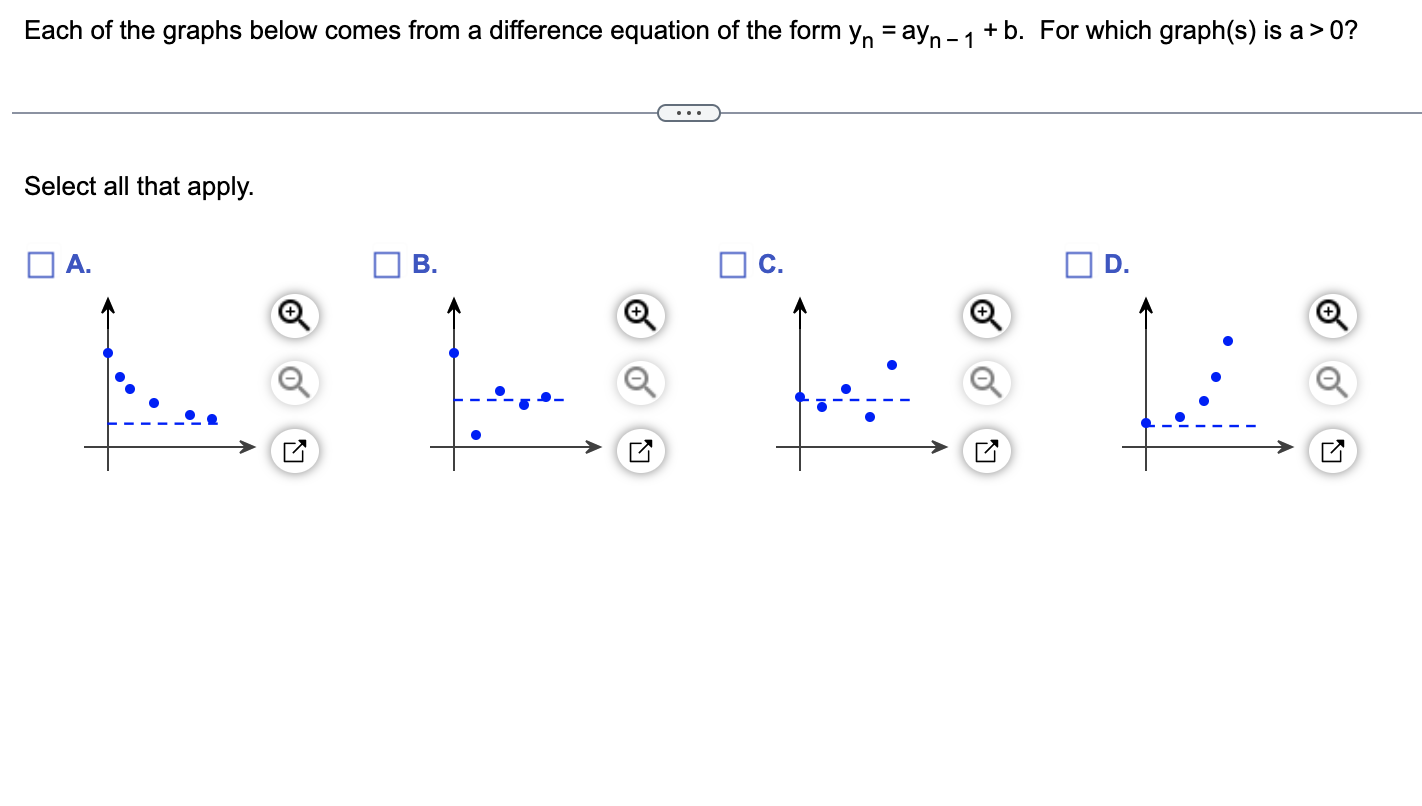Check answer option B checkbox
The width and height of the screenshot is (1422, 806).
387,265
